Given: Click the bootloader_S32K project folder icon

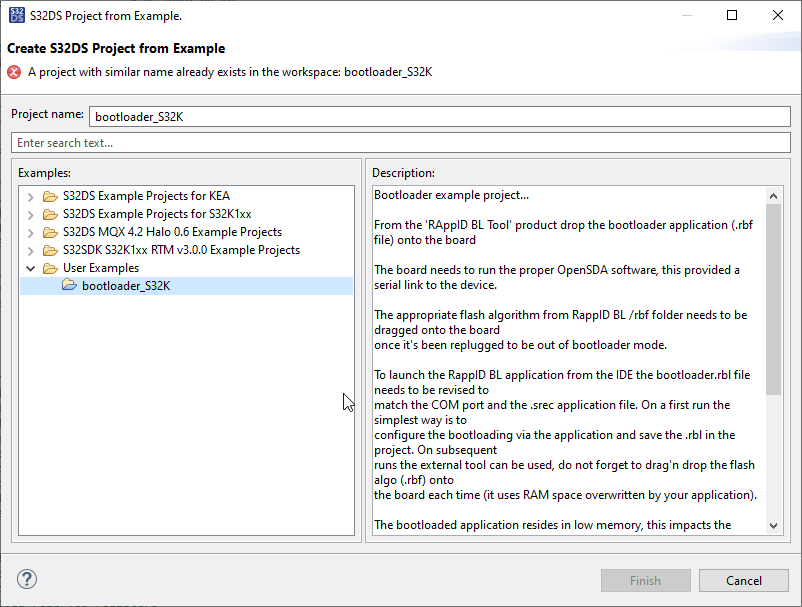Looking at the screenshot, I should click(x=69, y=286).
